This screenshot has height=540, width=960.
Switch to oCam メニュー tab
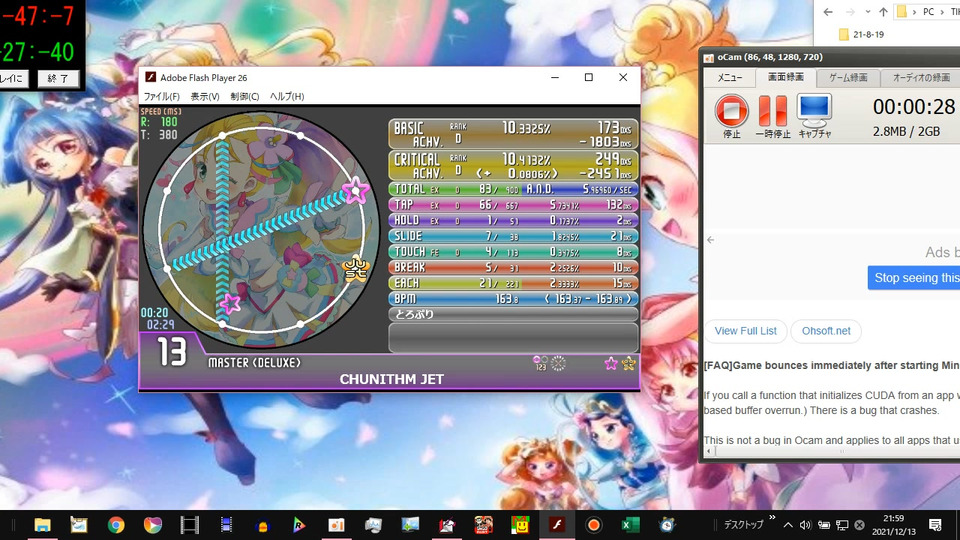click(729, 77)
